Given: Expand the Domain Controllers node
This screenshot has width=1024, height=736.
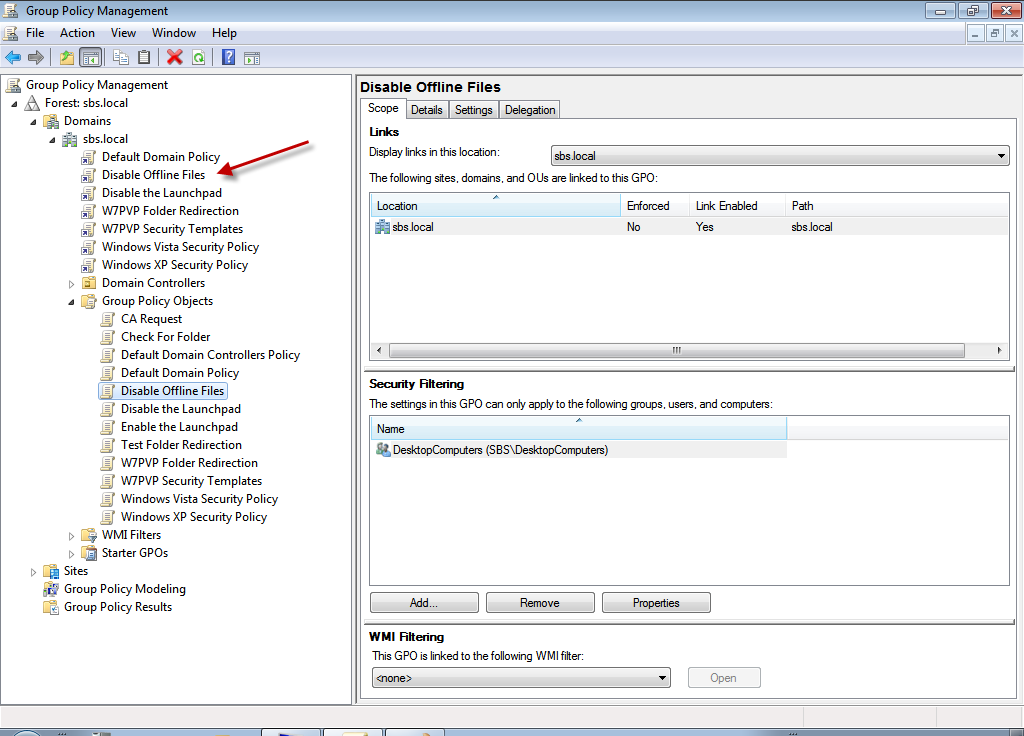Looking at the screenshot, I should 71,284.
